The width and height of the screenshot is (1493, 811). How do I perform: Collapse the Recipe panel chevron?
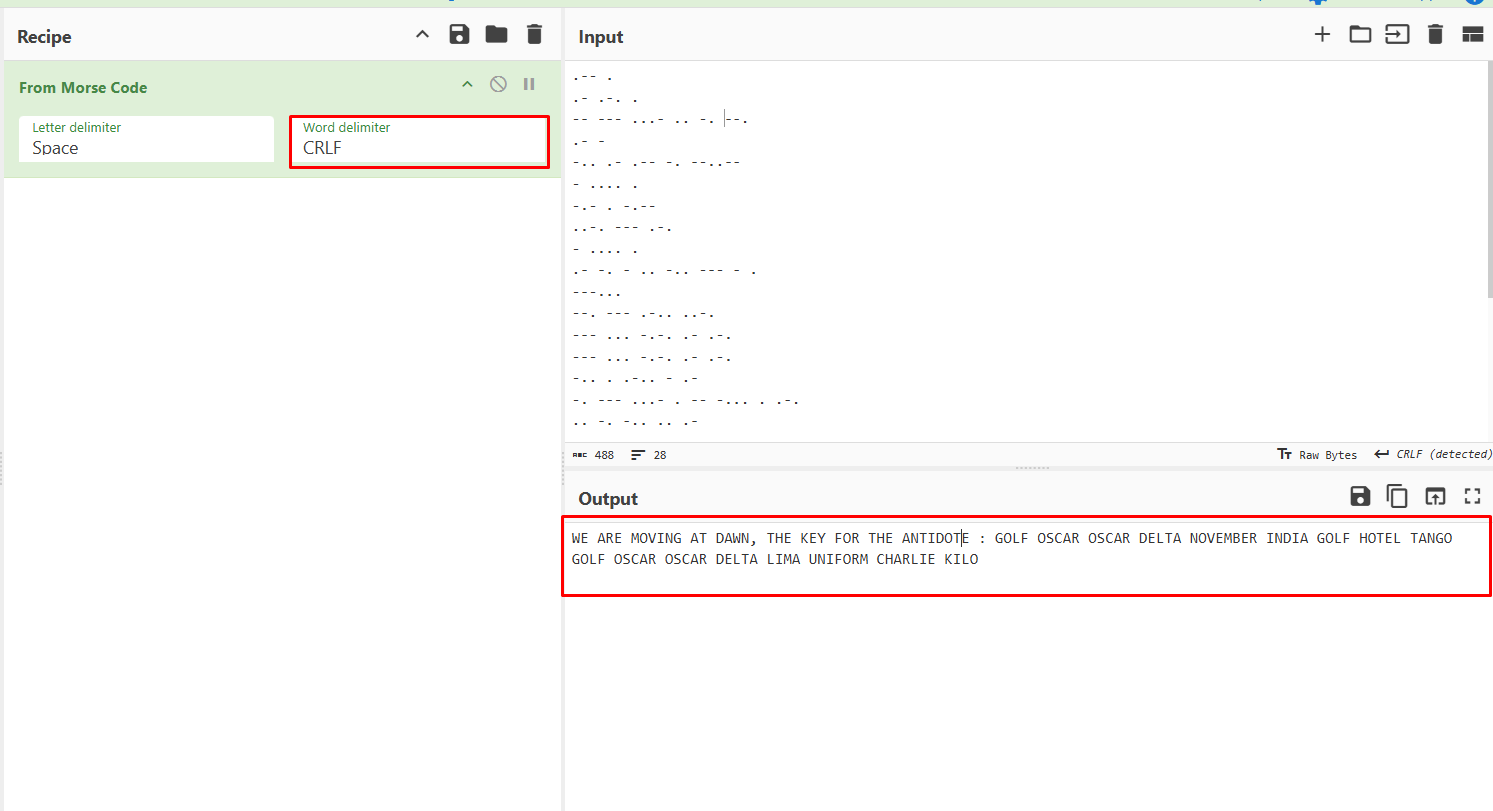[422, 35]
